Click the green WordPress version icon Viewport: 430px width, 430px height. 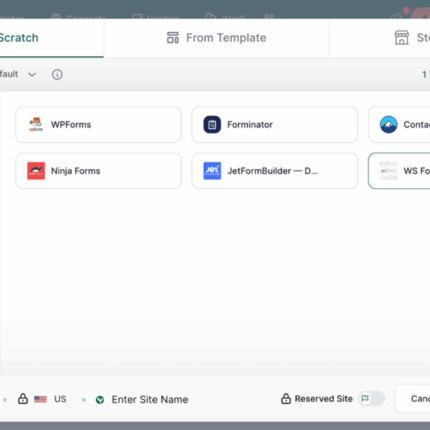click(100, 400)
